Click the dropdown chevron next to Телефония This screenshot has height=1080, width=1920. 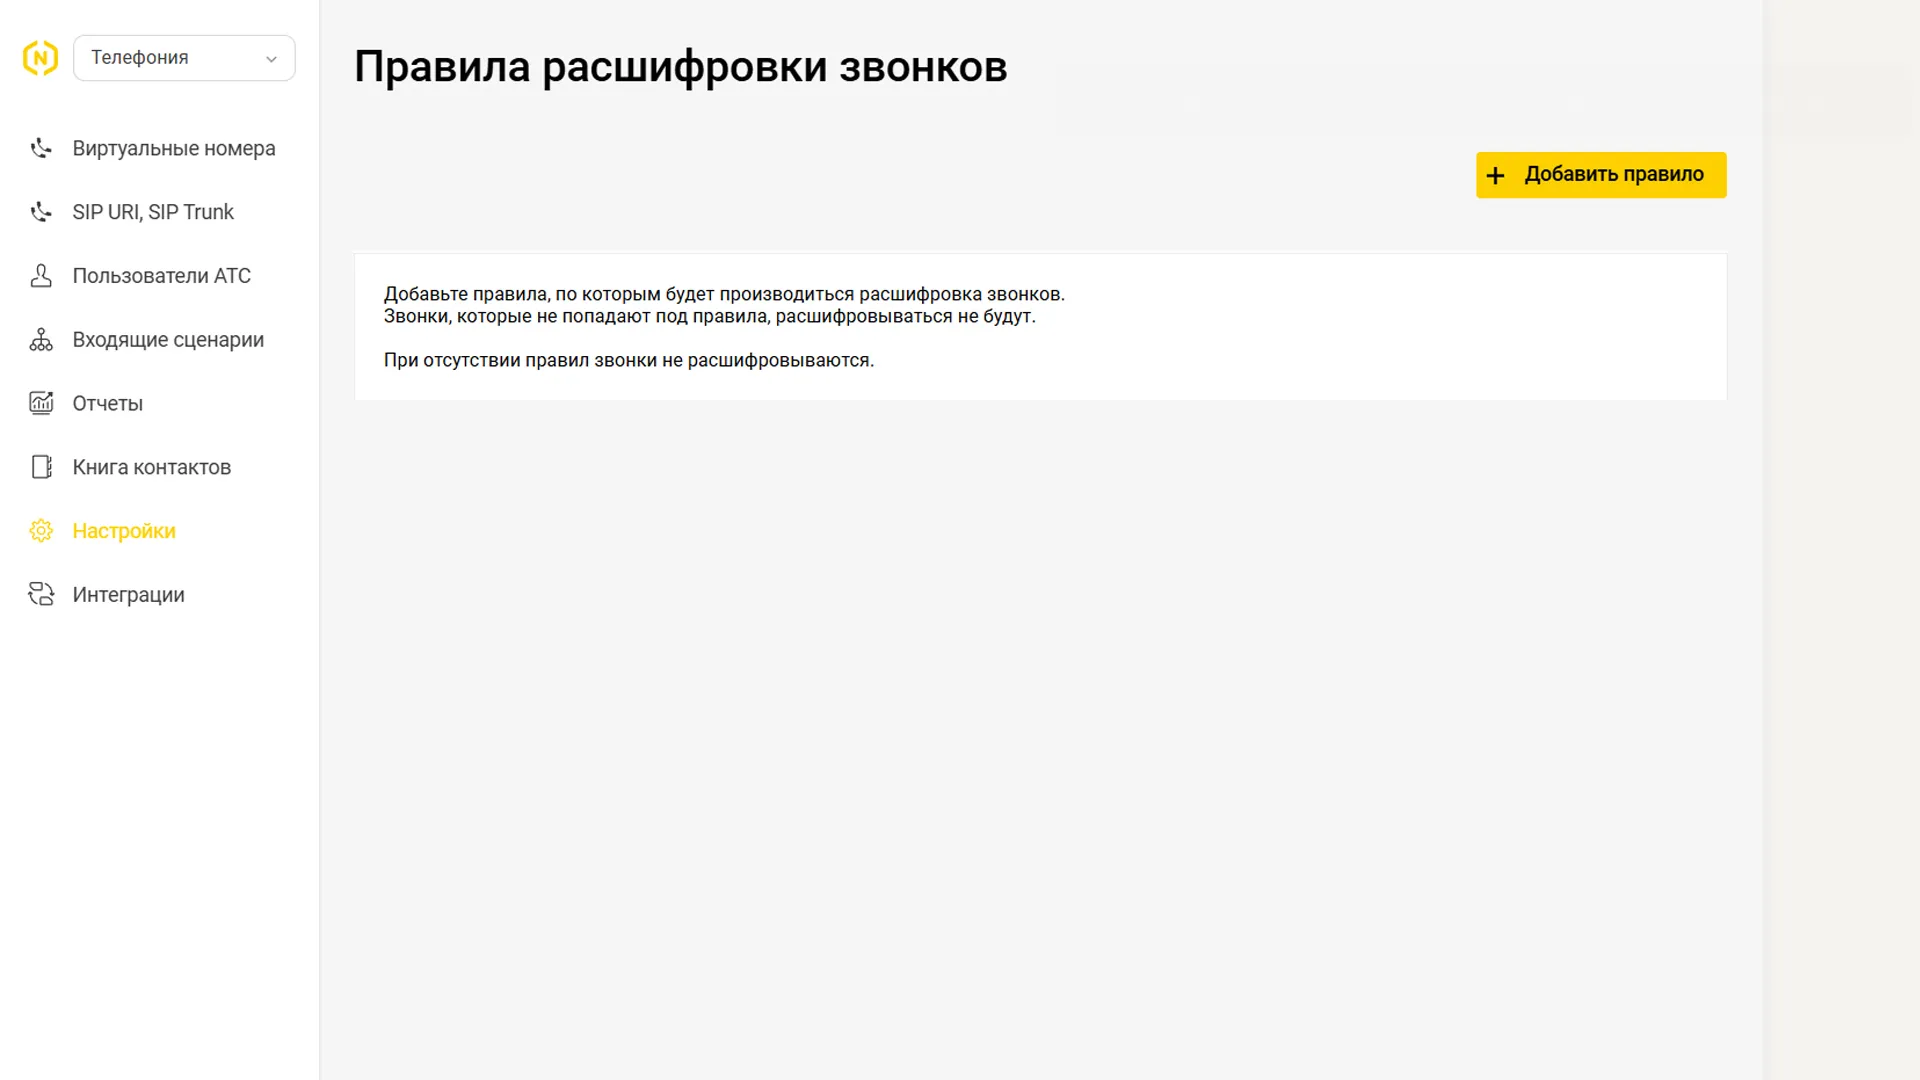tap(271, 59)
